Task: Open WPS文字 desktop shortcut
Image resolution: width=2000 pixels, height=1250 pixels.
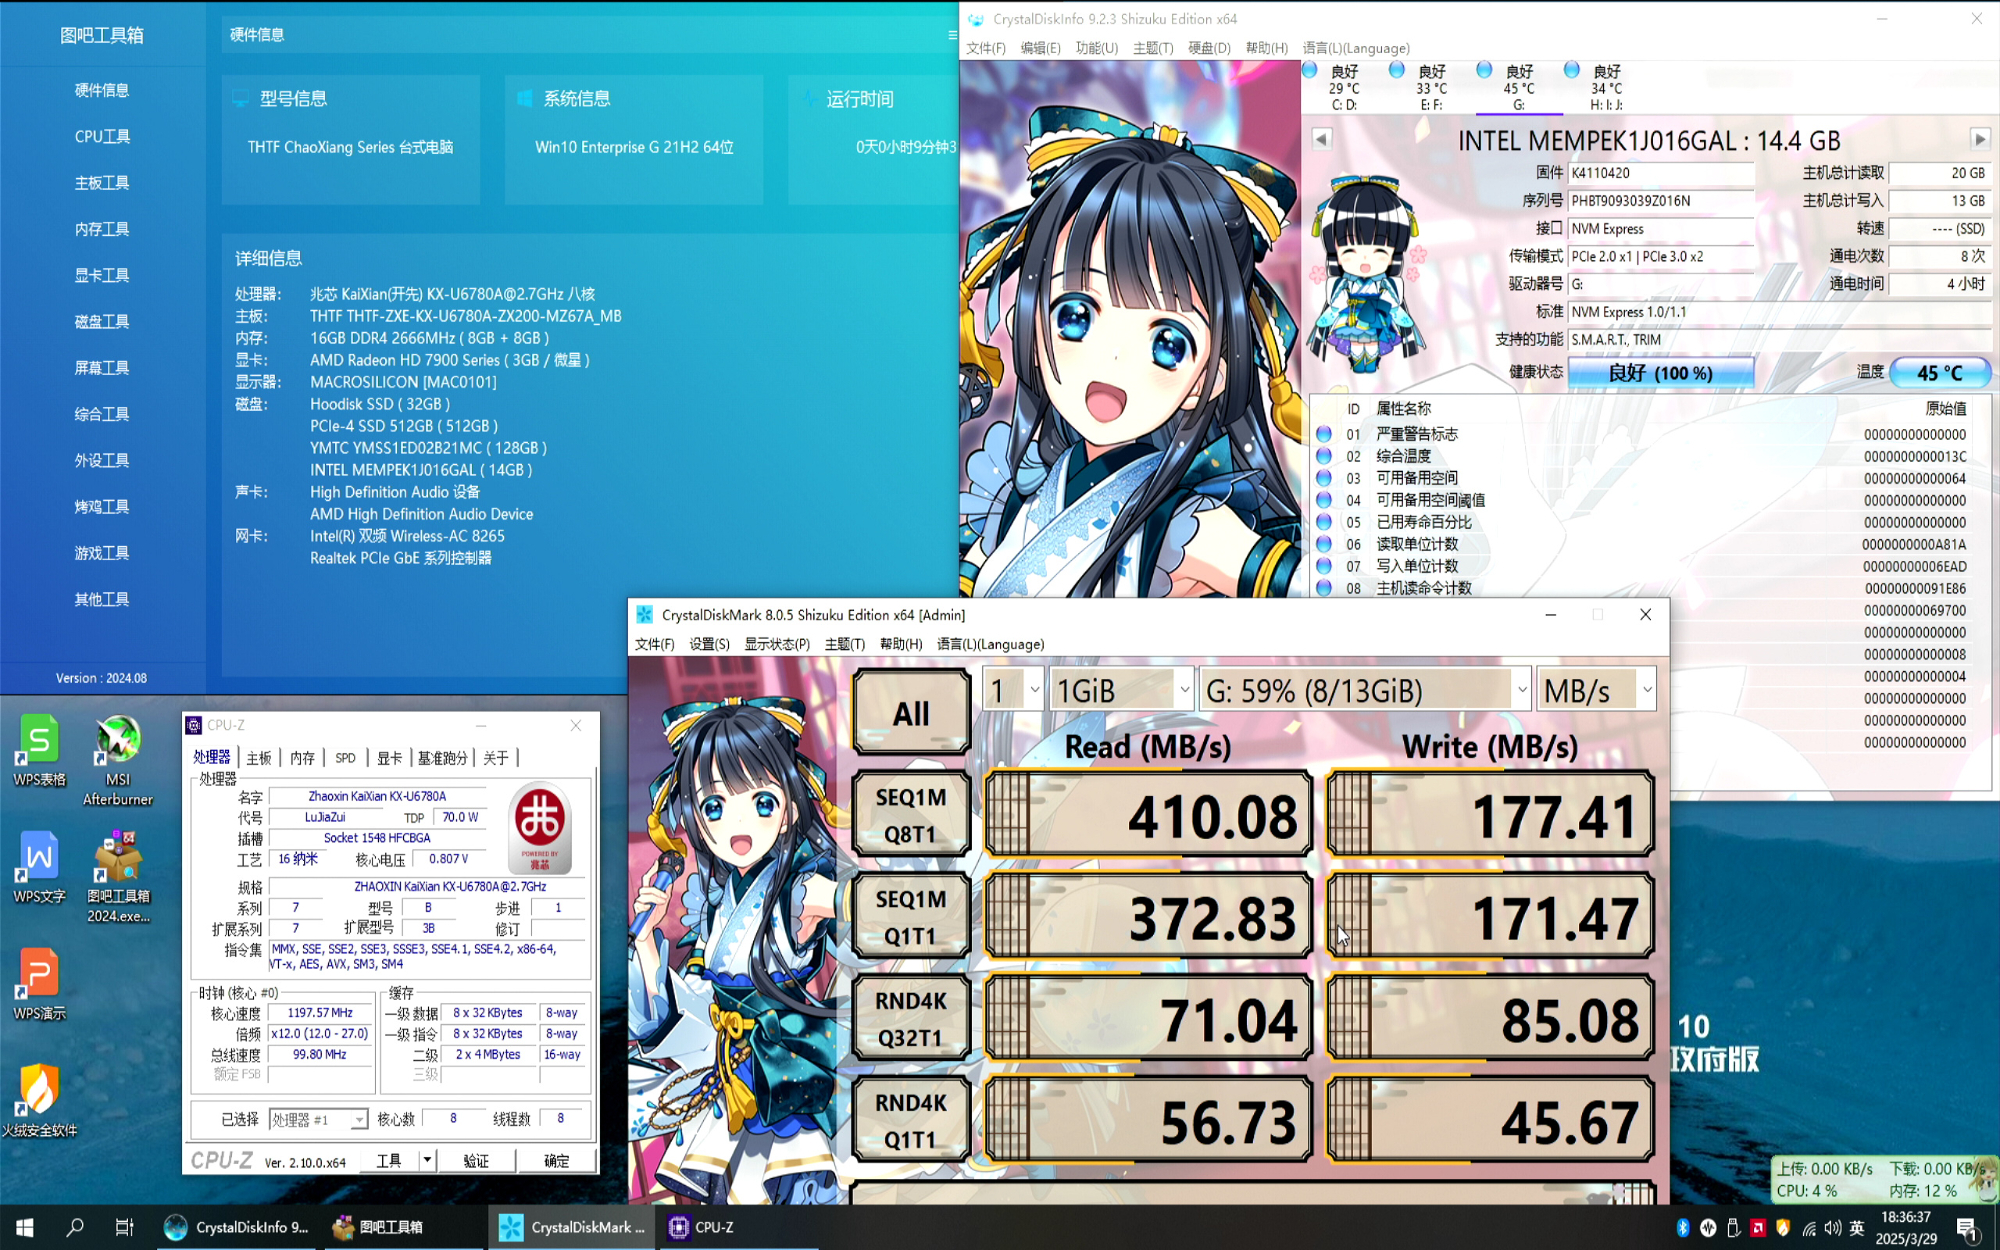Action: 39,868
